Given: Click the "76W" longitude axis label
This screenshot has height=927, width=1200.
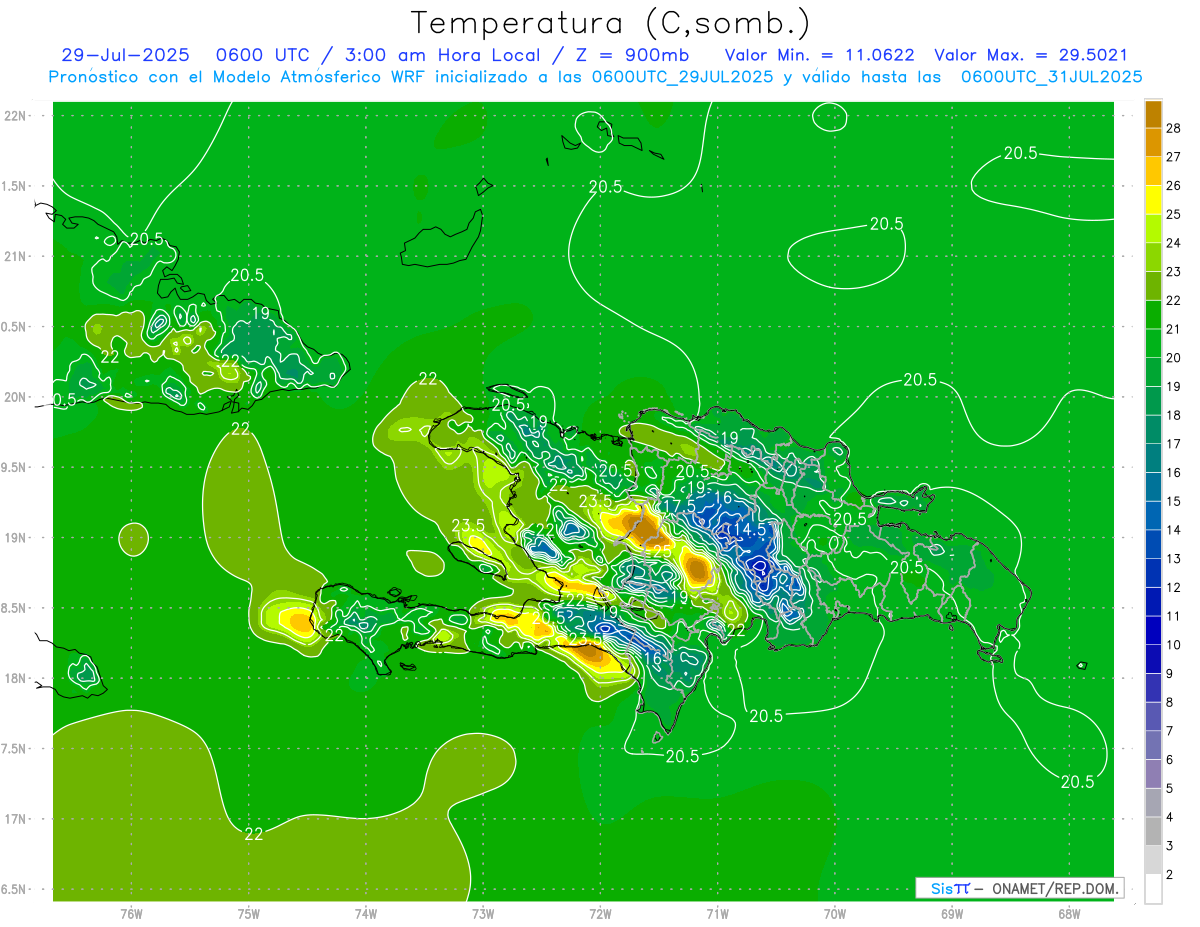Looking at the screenshot, I should coord(131,913).
